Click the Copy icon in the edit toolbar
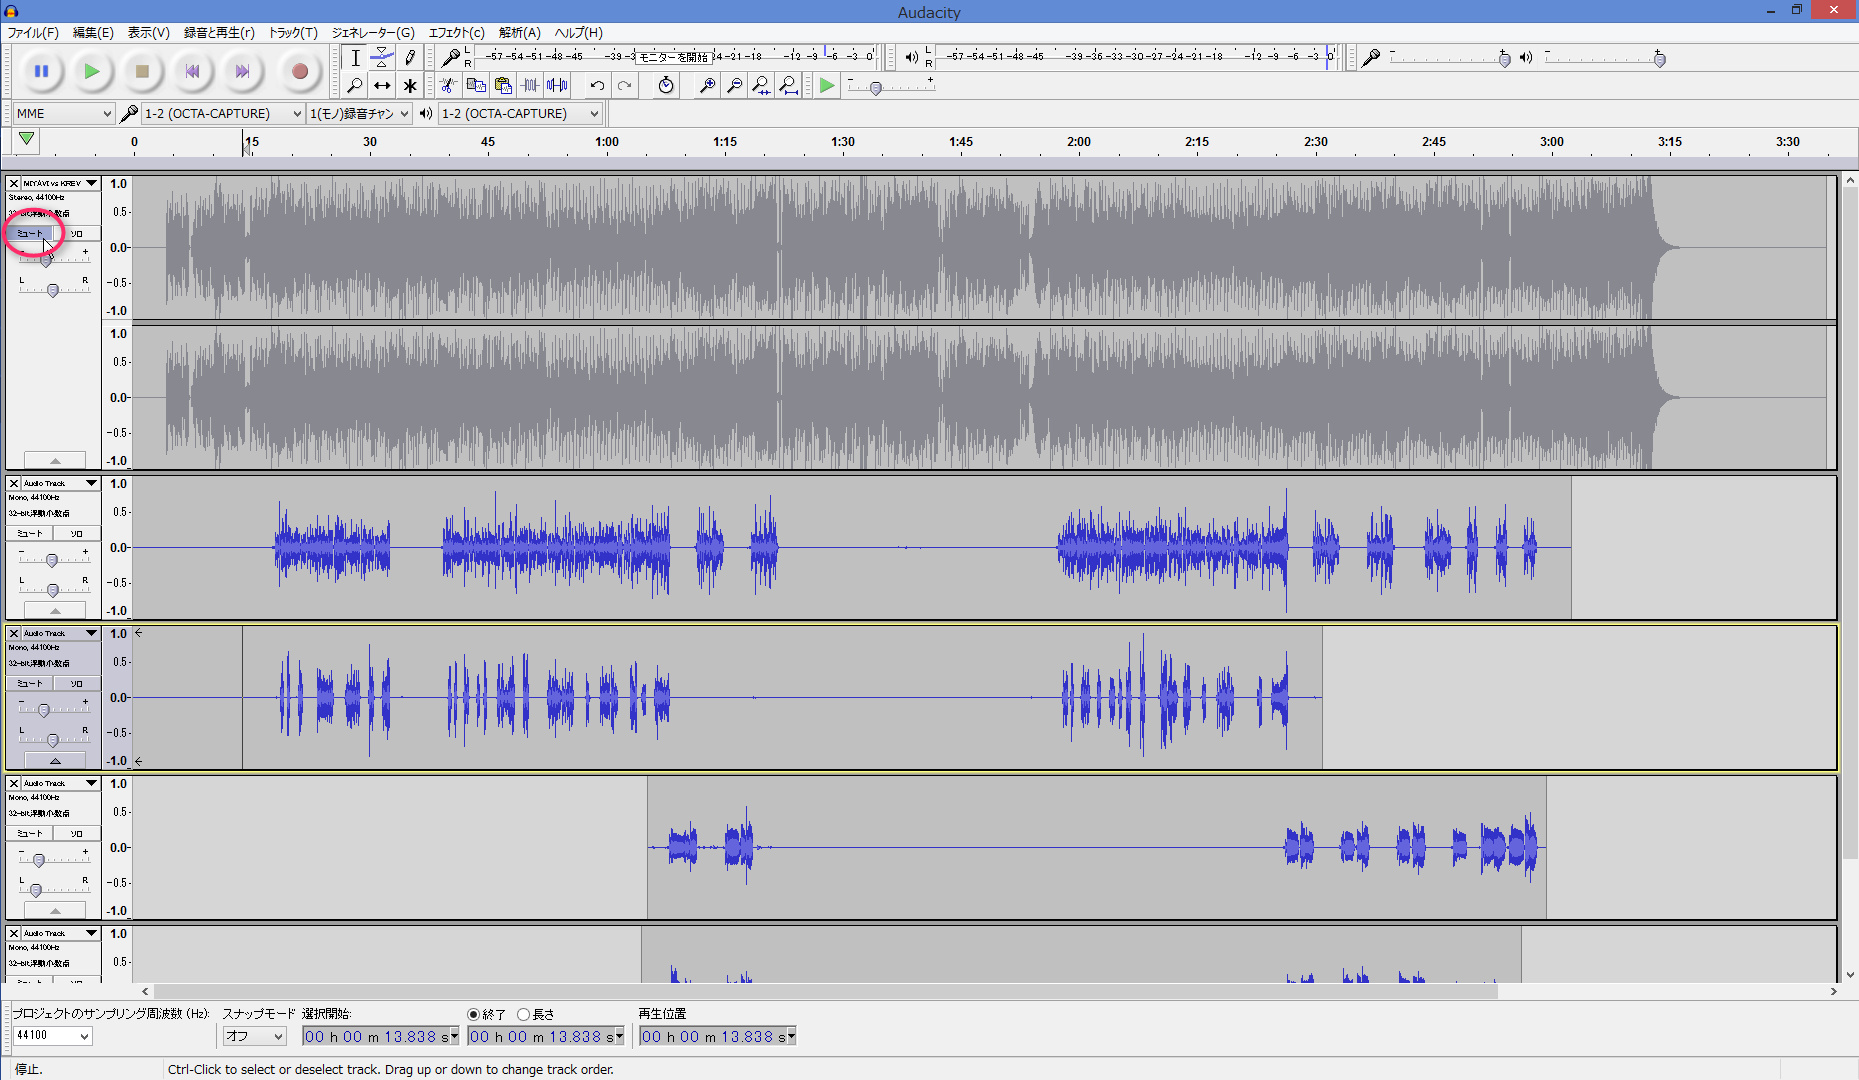 [476, 85]
